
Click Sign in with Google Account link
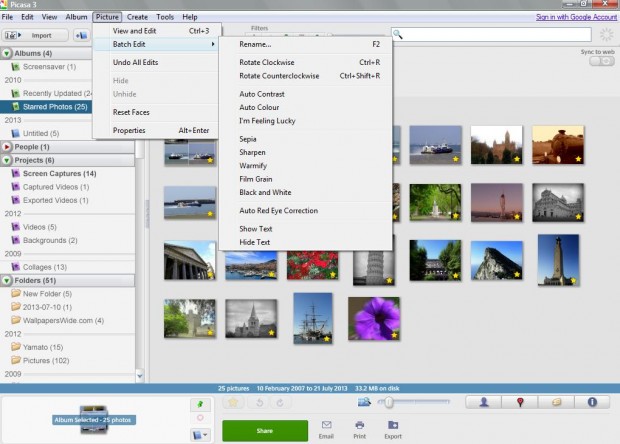tap(575, 17)
